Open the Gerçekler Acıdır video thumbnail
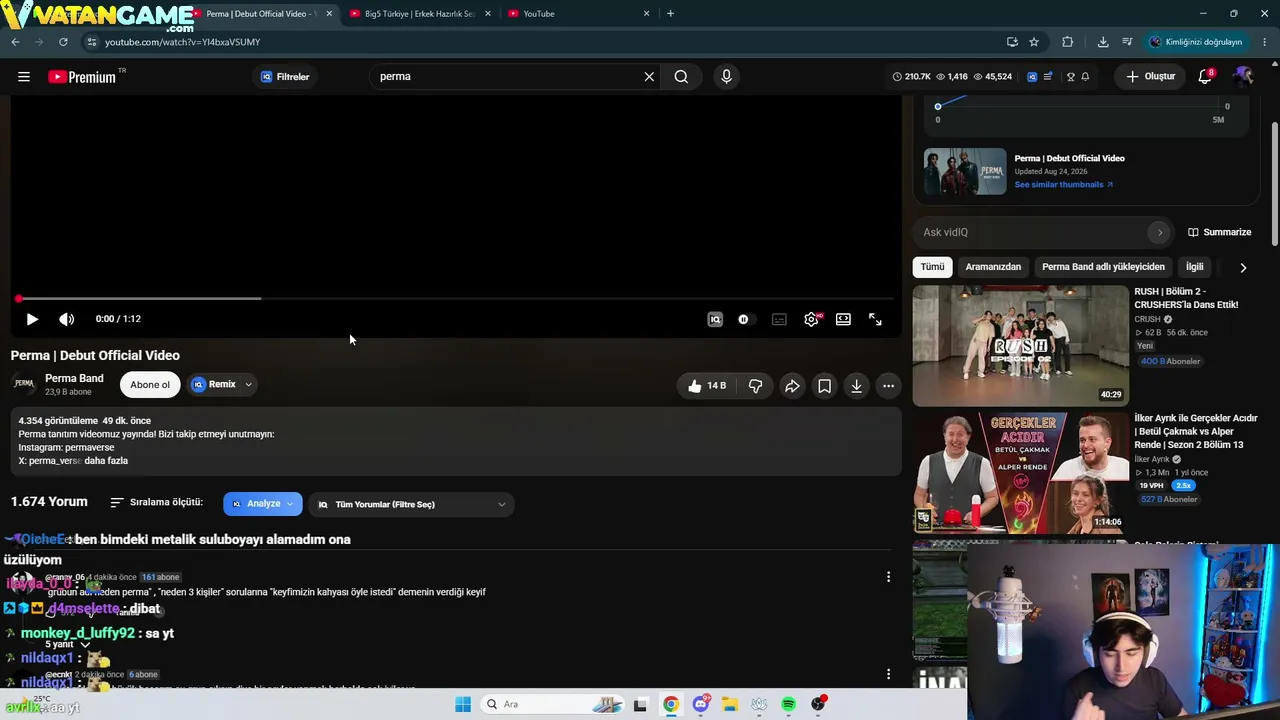This screenshot has height=720, width=1280. click(1020, 473)
